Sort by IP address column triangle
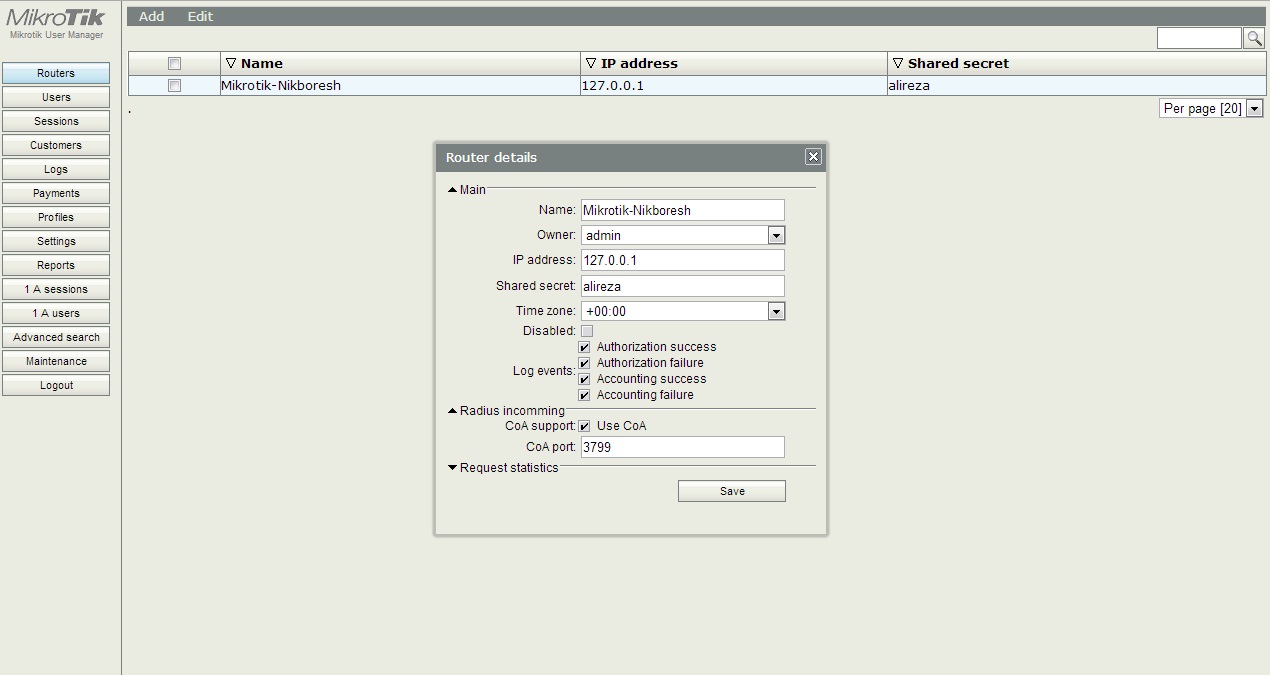This screenshot has width=1270, height=675. tap(591, 63)
